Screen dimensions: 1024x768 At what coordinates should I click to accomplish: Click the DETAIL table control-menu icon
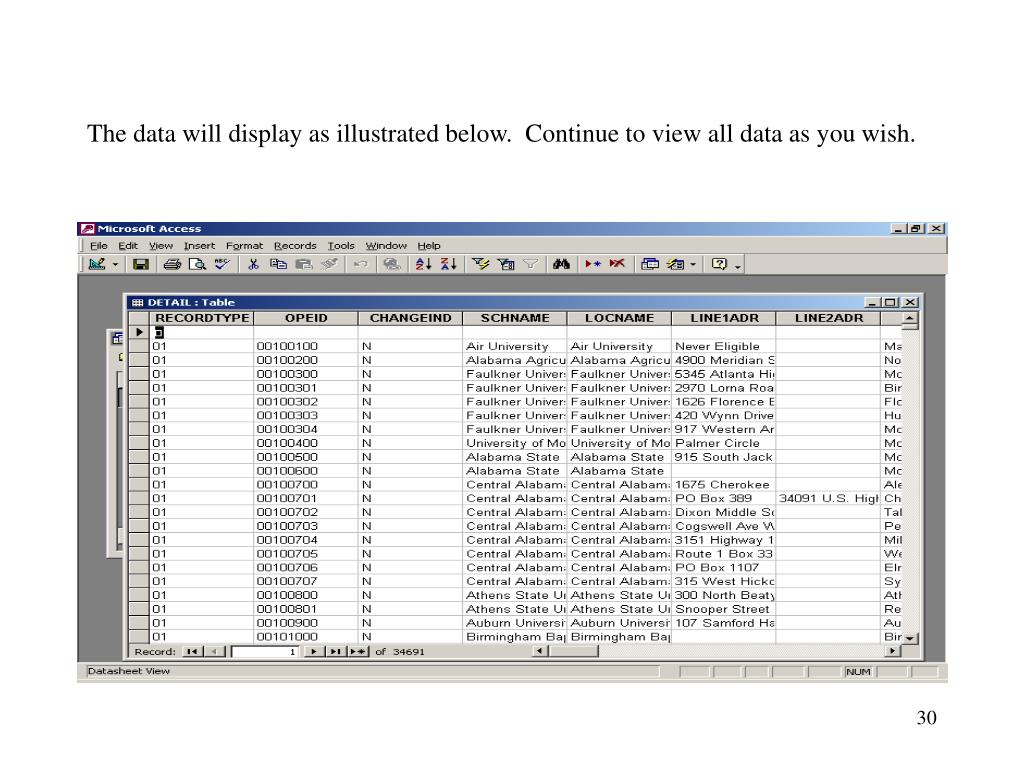coord(137,302)
